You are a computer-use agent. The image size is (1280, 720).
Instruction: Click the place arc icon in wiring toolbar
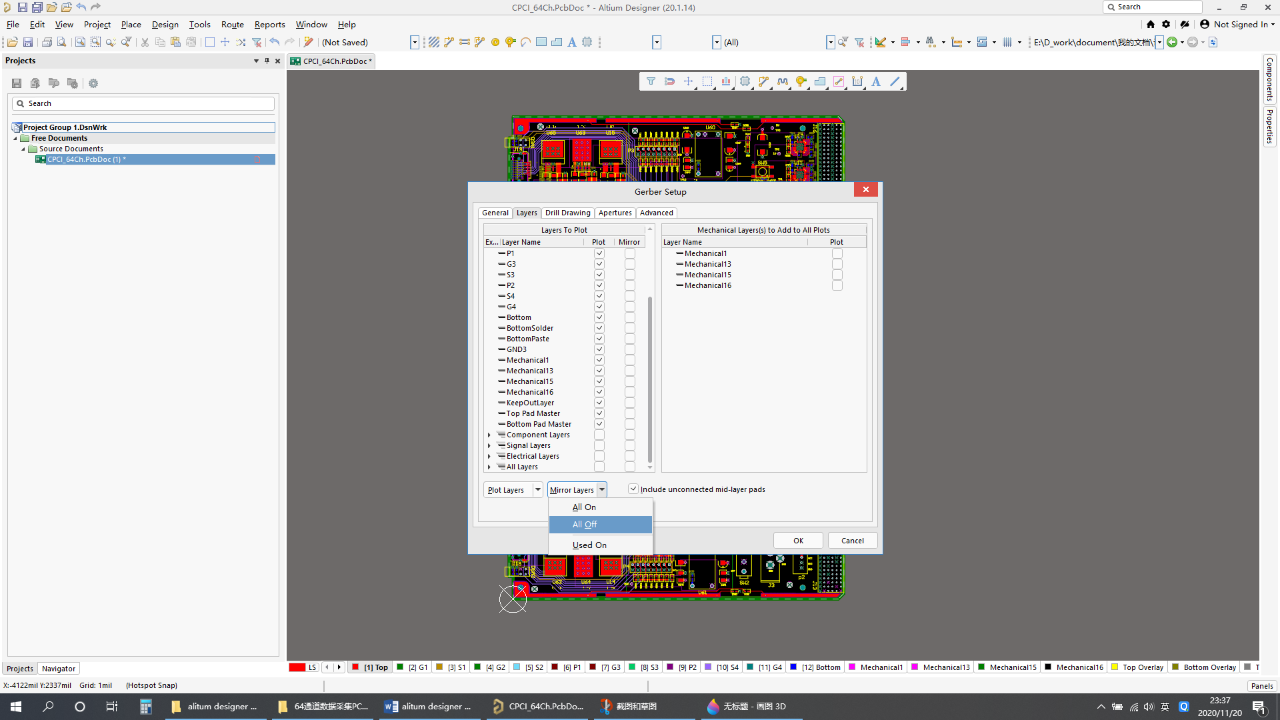click(526, 42)
